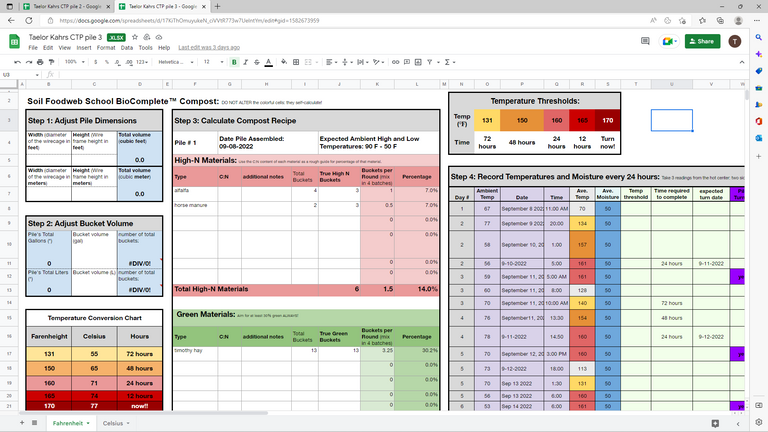Click the cloud document status icon

[x=159, y=37]
